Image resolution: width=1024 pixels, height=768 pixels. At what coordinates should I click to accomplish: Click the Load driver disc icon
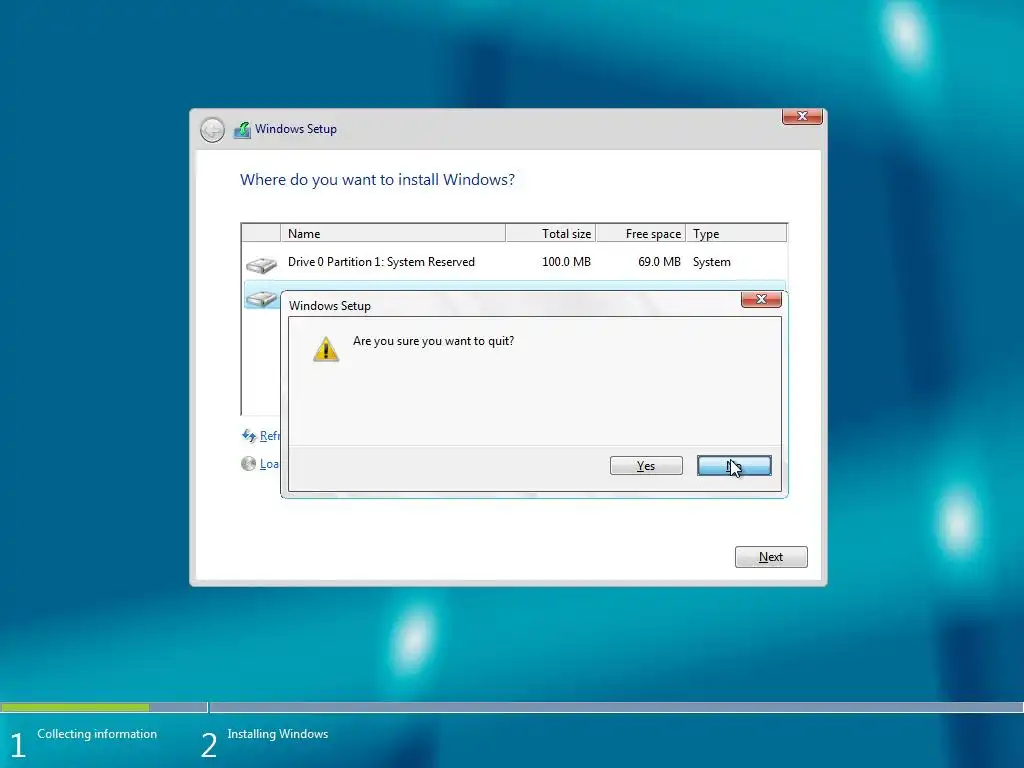click(249, 464)
